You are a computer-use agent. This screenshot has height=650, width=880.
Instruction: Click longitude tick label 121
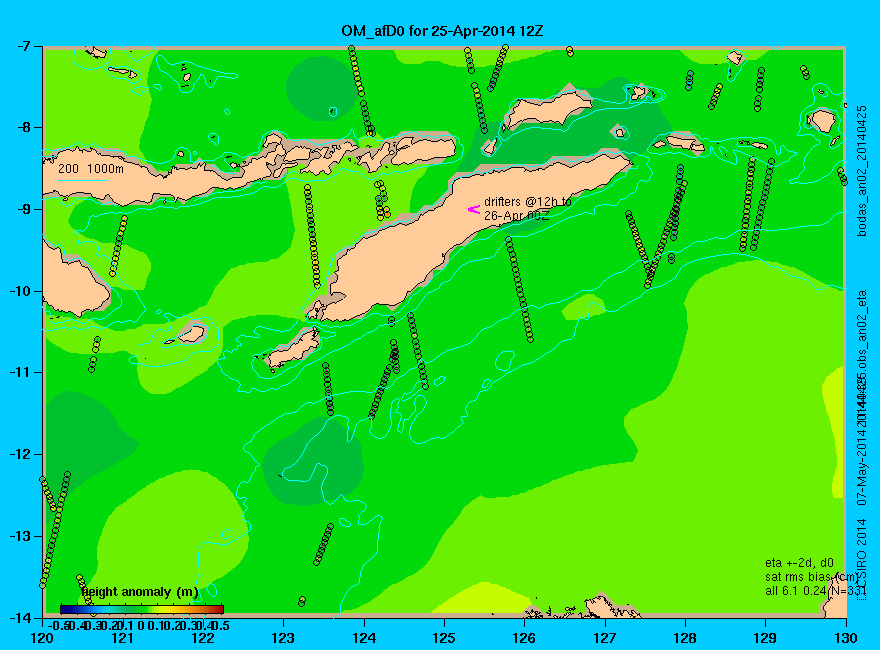122,638
